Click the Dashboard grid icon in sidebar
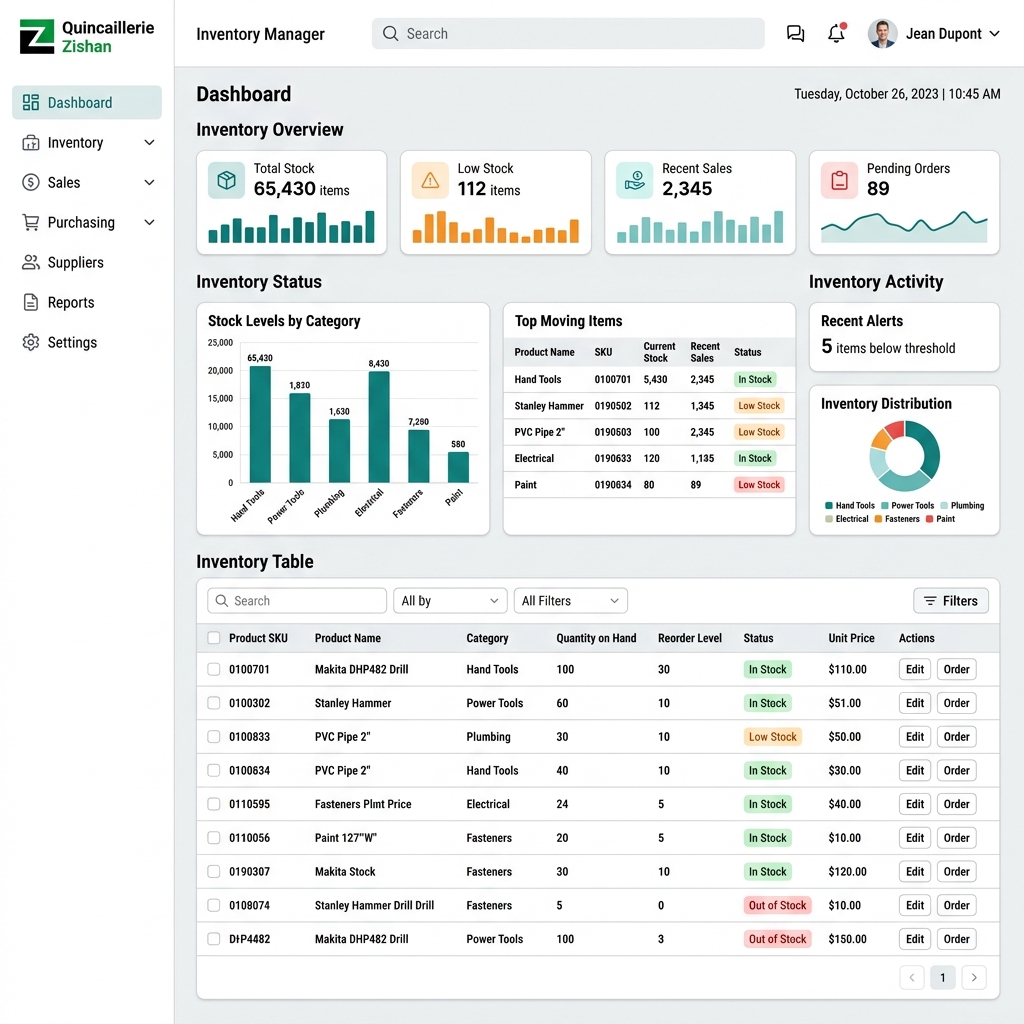Screen dimensions: 1024x1024 (31, 103)
